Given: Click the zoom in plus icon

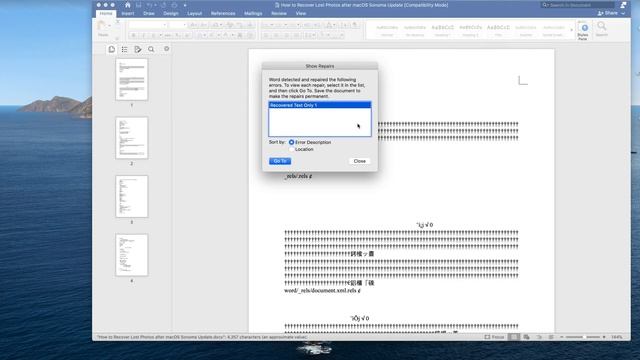Looking at the screenshot, I should [604, 337].
